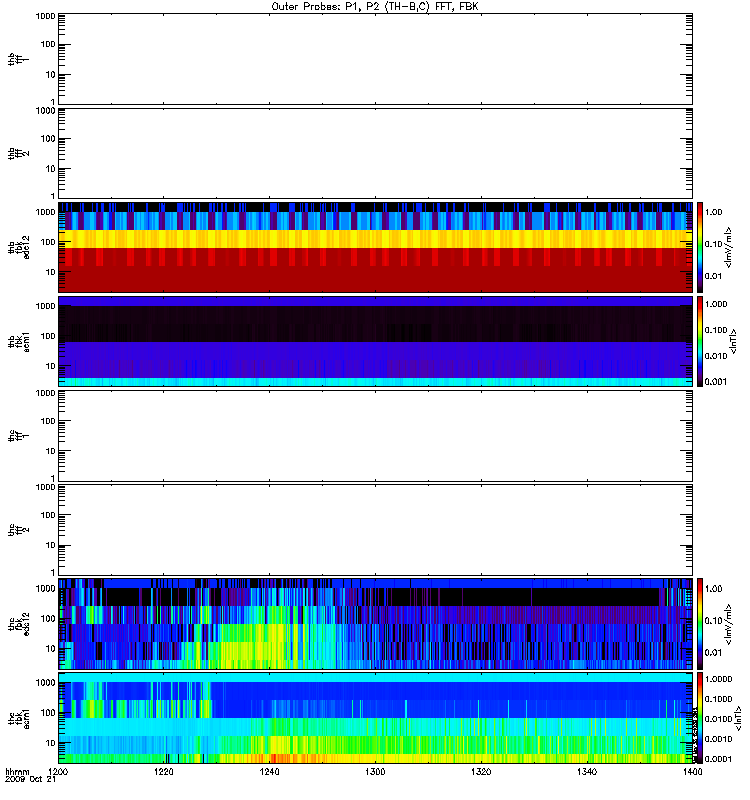Click the 'thc fbk edc12' y-axis label

point(18,624)
